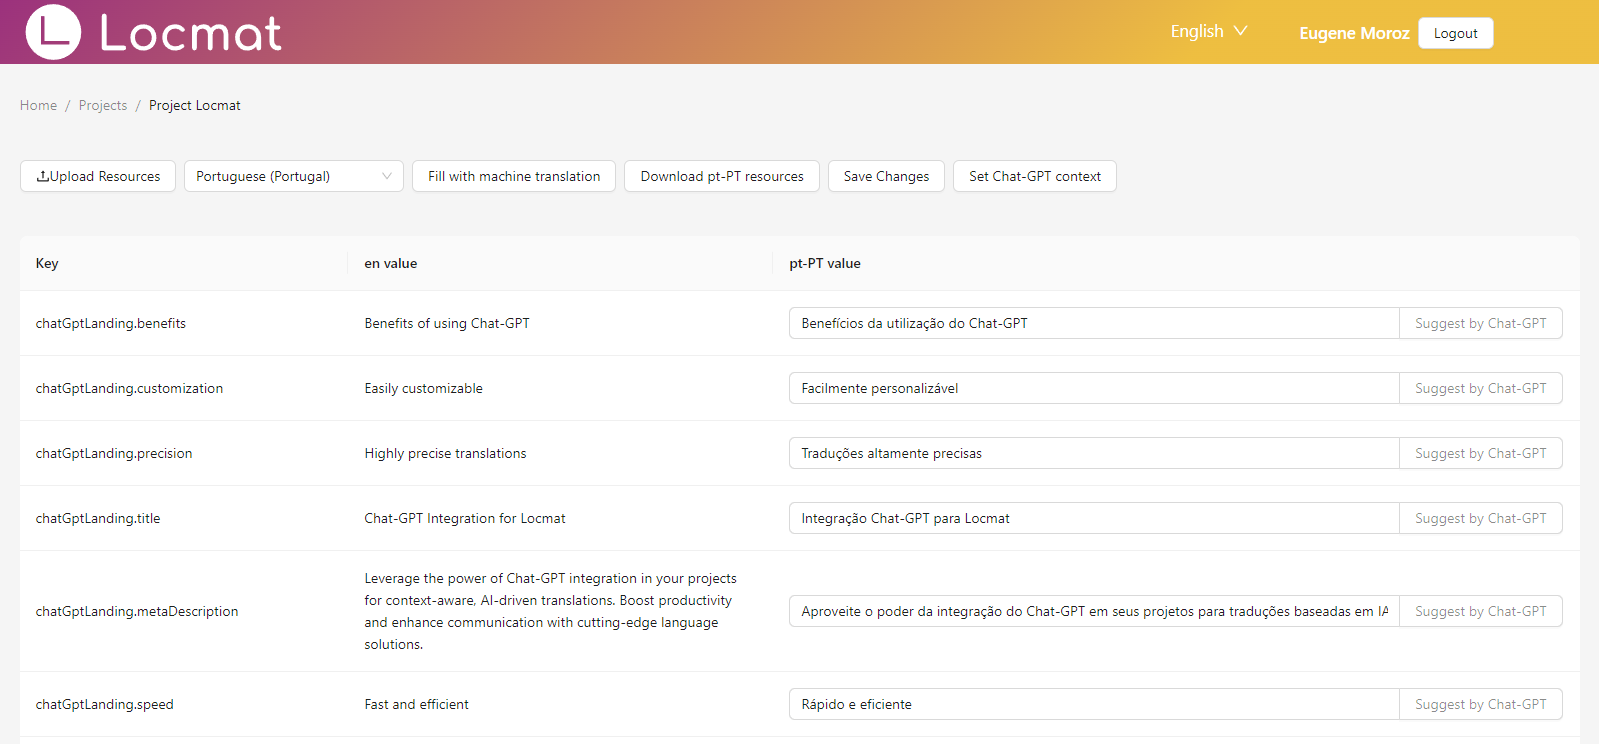
Task: Click the Upload Resources button
Action: point(98,176)
